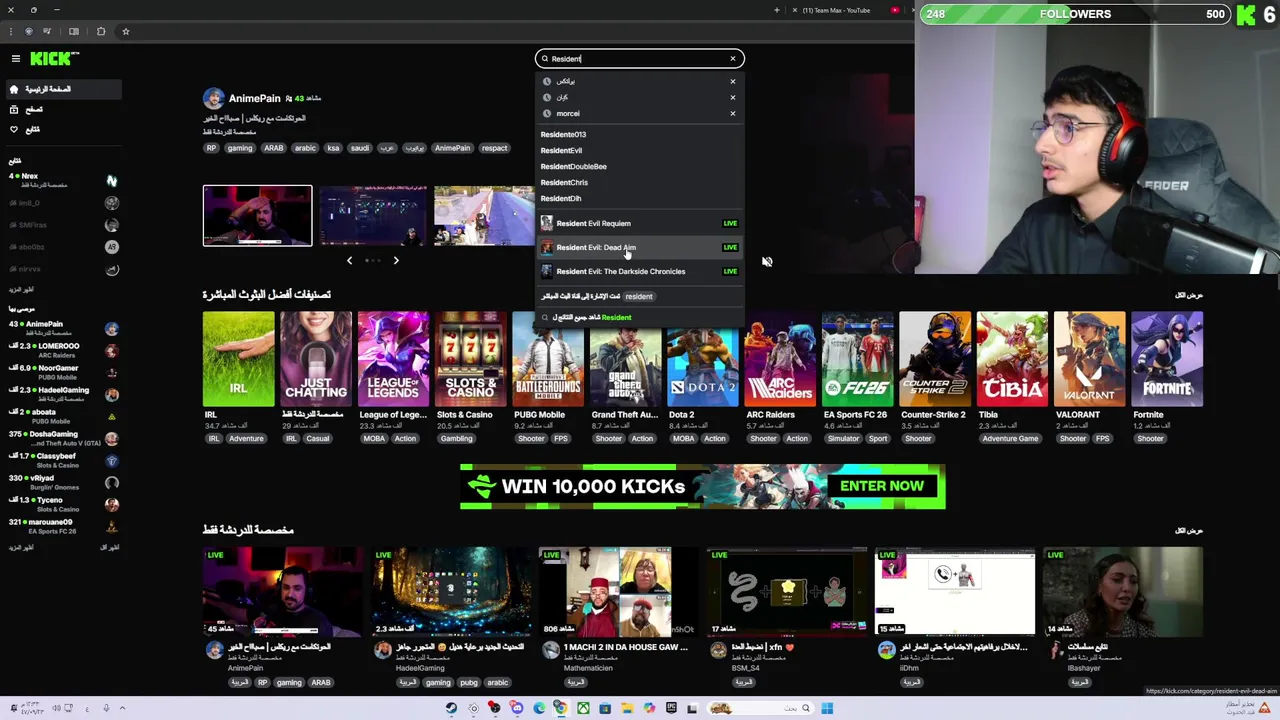Open the Resident Evil Requiem category
Image resolution: width=1280 pixels, height=720 pixels.
pos(640,223)
